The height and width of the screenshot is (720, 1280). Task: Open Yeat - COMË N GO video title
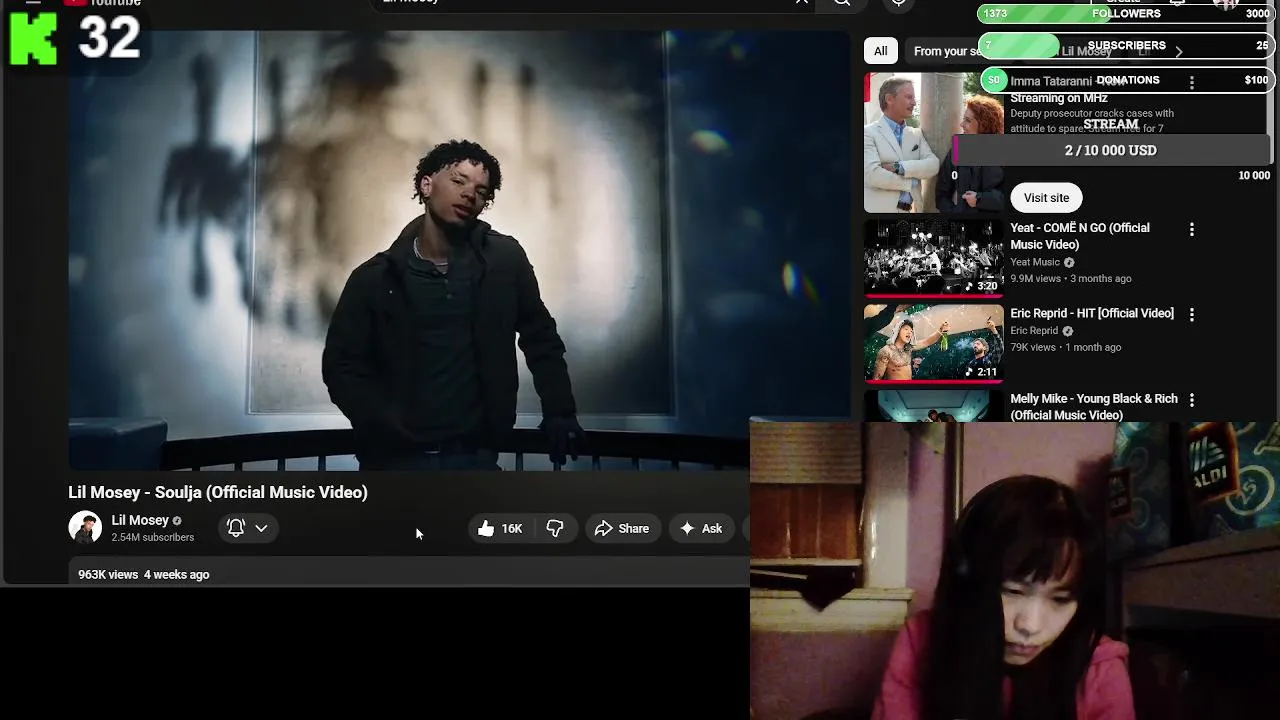click(1080, 236)
